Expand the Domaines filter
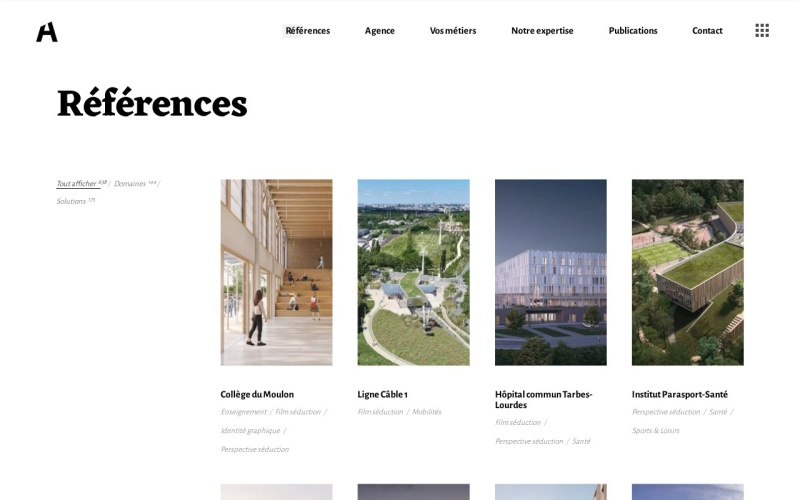Image resolution: width=800 pixels, height=500 pixels. [x=130, y=184]
